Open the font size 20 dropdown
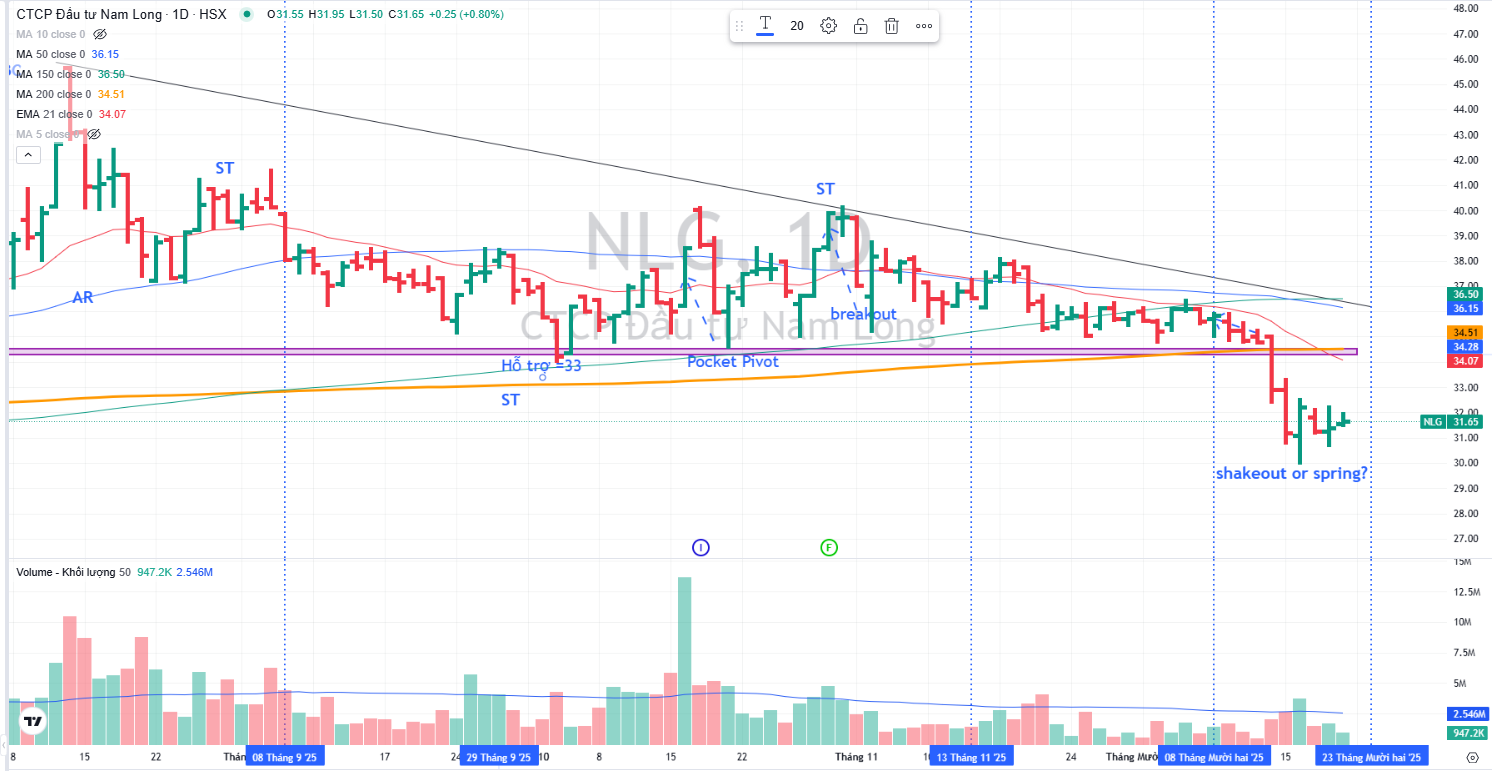1492x771 pixels. 797,26
